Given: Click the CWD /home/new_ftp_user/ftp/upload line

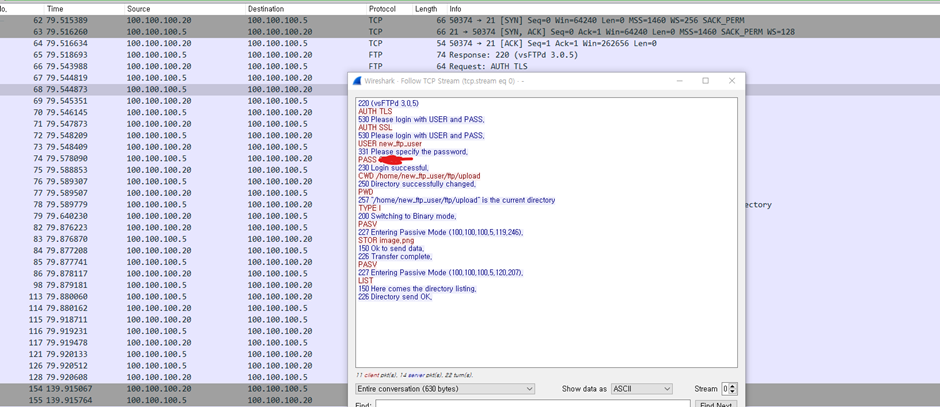Looking at the screenshot, I should coord(419,176).
